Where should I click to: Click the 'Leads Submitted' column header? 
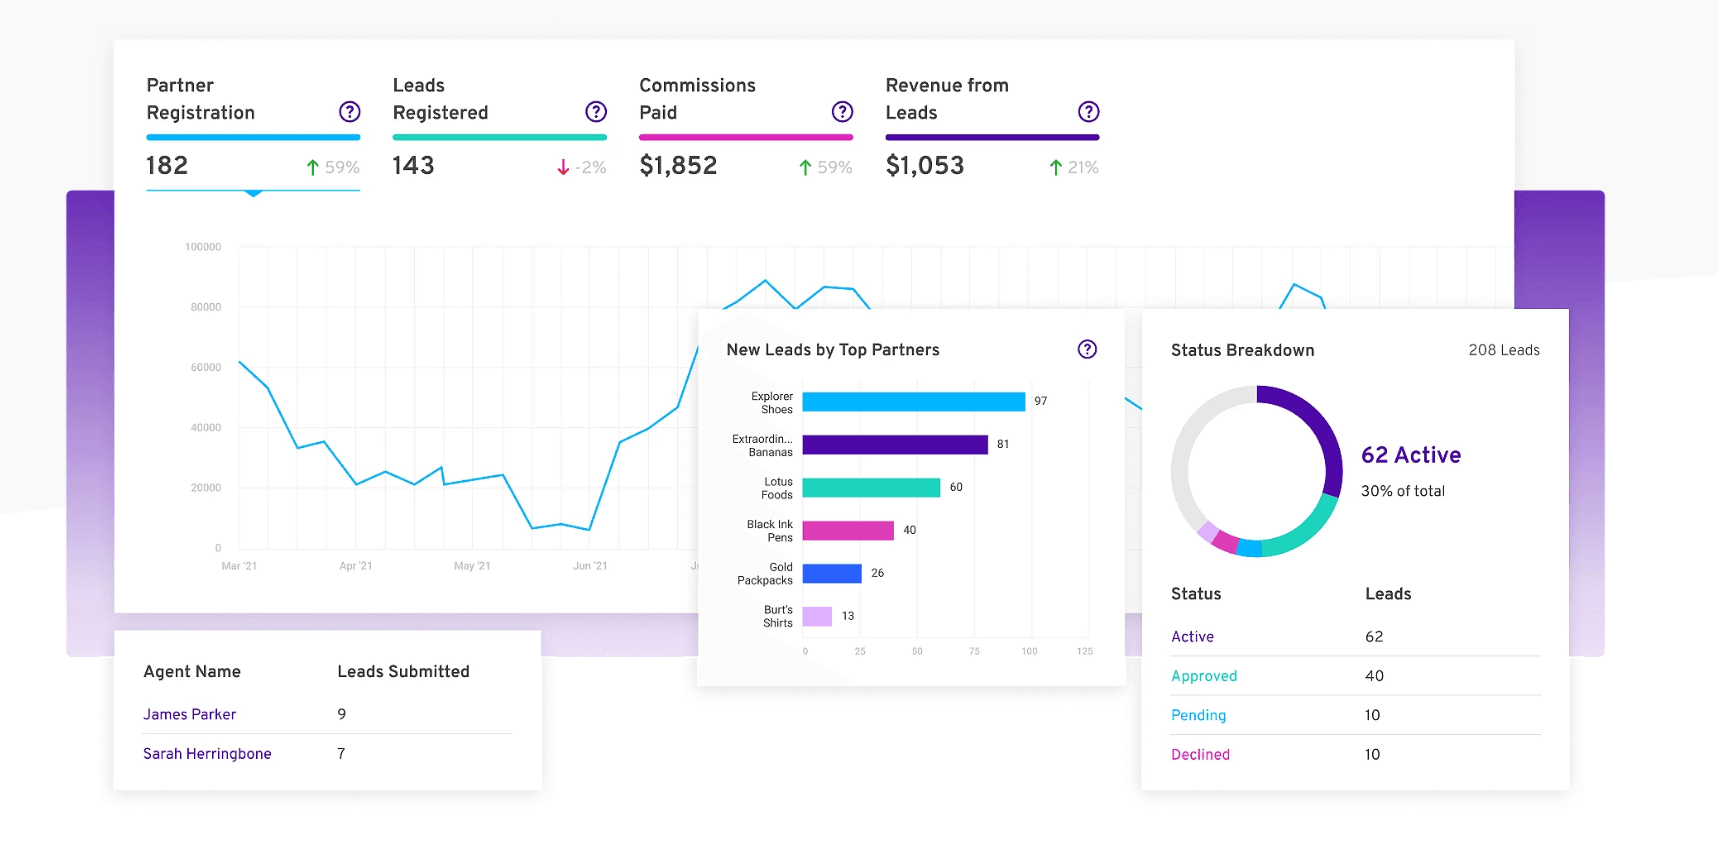pos(403,672)
